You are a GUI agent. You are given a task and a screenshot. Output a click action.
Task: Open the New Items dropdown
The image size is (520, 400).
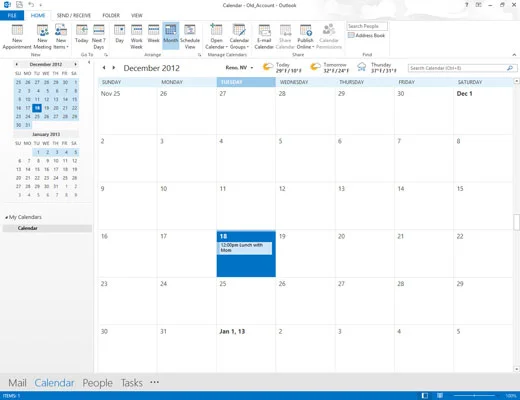(61, 36)
